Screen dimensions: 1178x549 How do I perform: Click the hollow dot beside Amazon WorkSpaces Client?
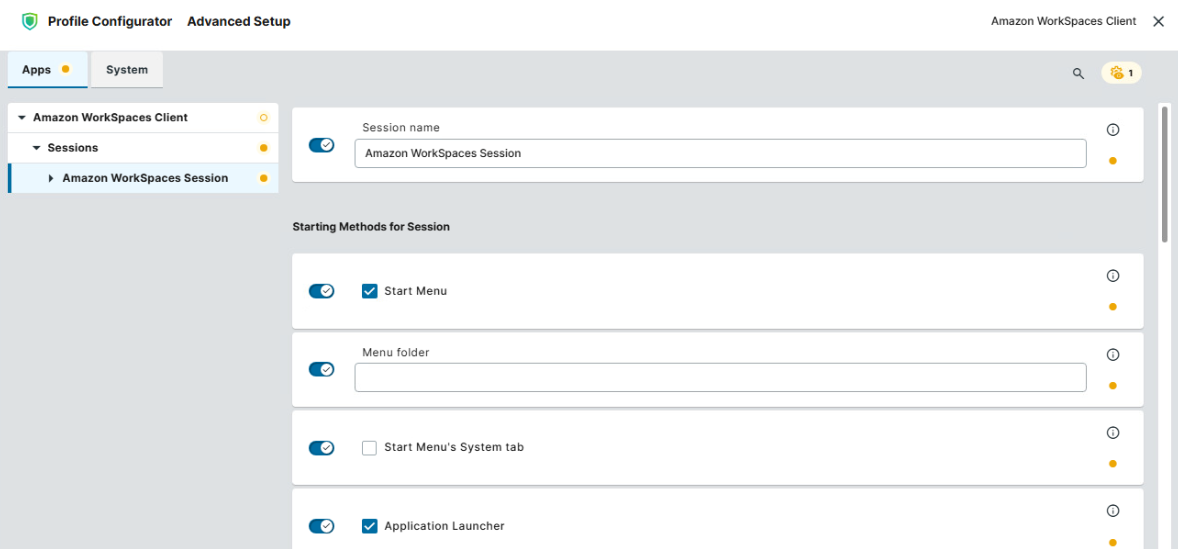pos(263,118)
